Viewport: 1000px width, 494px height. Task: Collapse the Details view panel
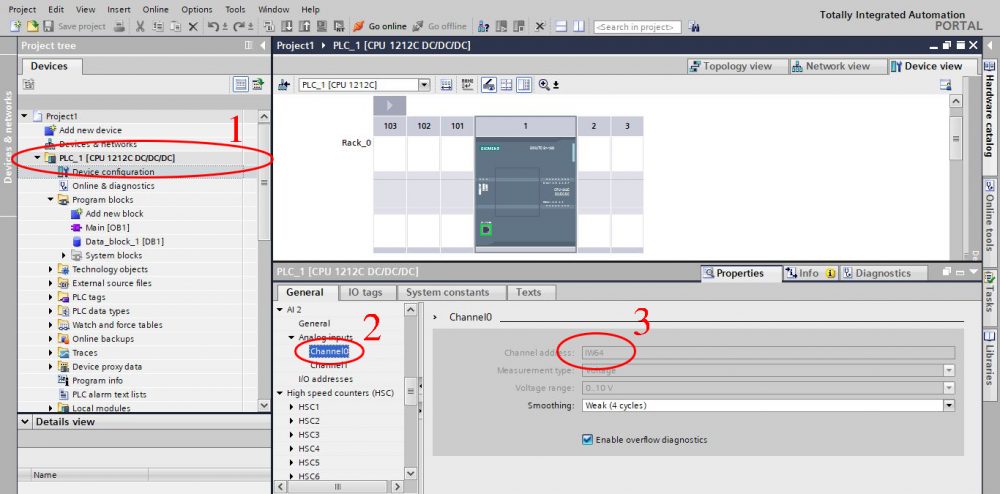tap(25, 421)
